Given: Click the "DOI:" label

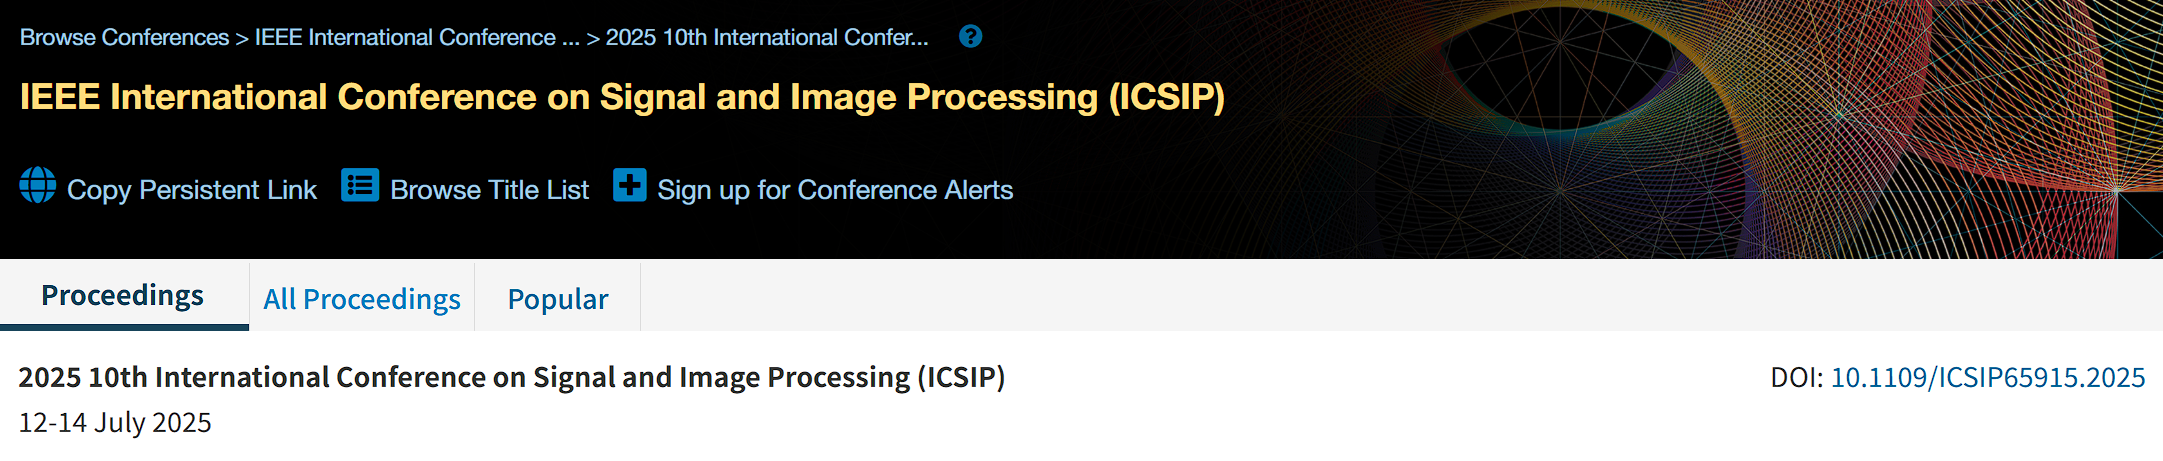Looking at the screenshot, I should [1796, 377].
